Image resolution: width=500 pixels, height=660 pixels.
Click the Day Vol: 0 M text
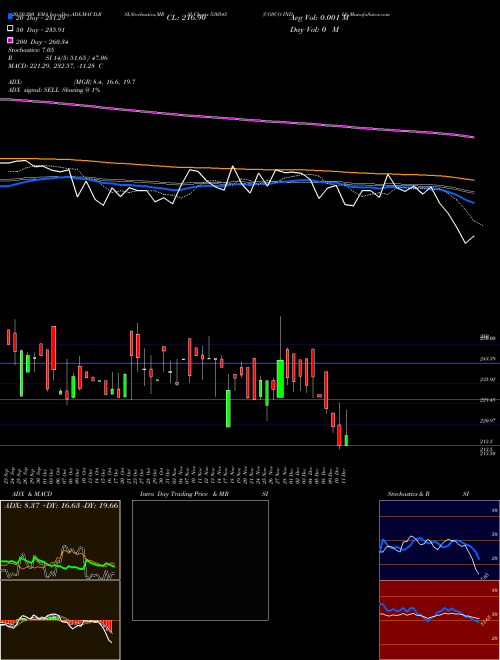pos(314,29)
